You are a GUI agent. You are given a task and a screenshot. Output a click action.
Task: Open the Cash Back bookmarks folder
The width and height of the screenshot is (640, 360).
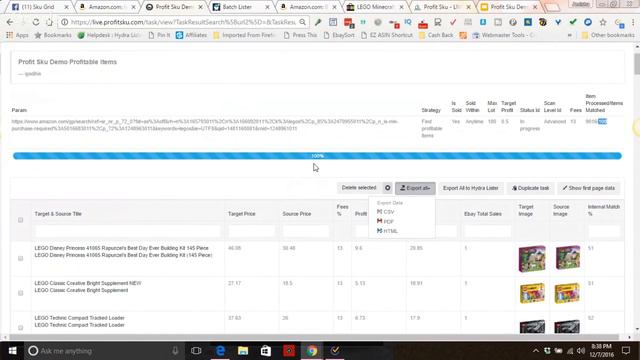(x=436, y=35)
